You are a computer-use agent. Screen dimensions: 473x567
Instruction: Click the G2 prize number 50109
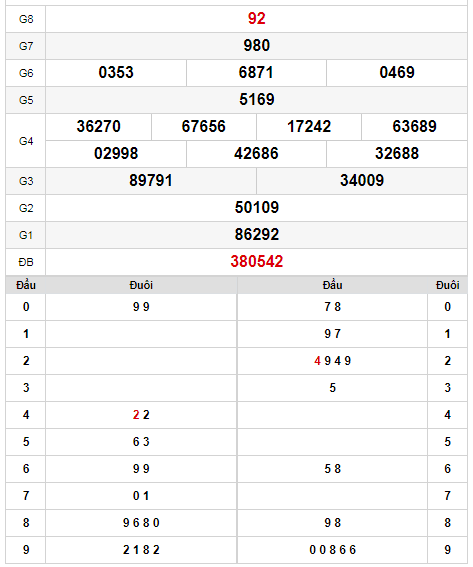click(x=256, y=208)
